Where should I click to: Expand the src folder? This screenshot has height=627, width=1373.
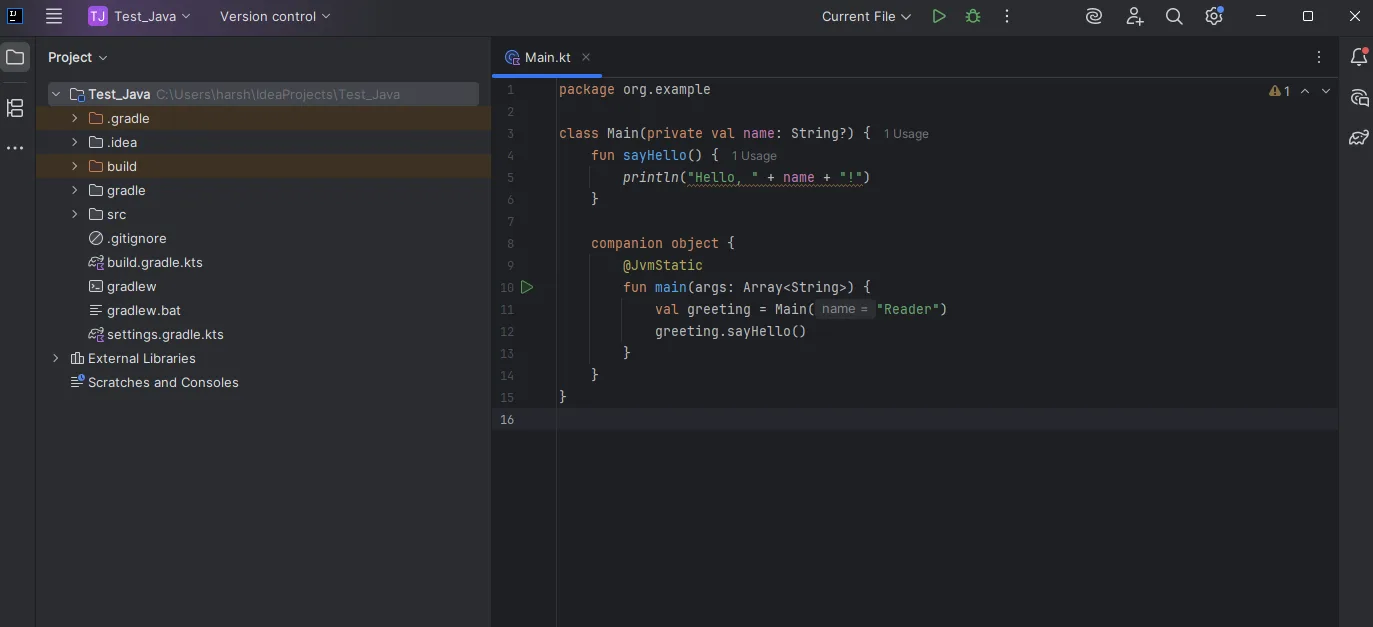(74, 214)
